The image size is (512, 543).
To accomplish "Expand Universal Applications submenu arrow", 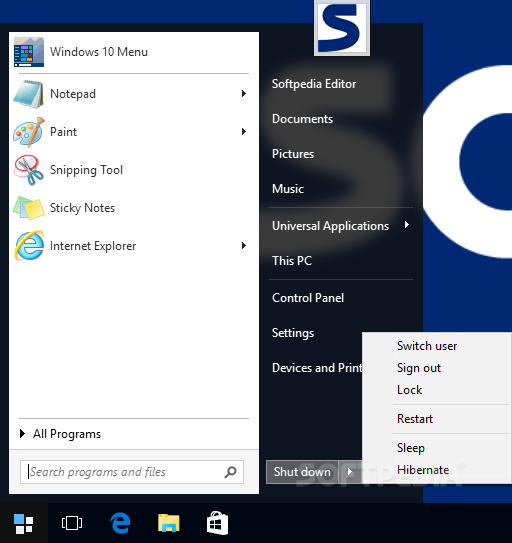I will [x=407, y=225].
